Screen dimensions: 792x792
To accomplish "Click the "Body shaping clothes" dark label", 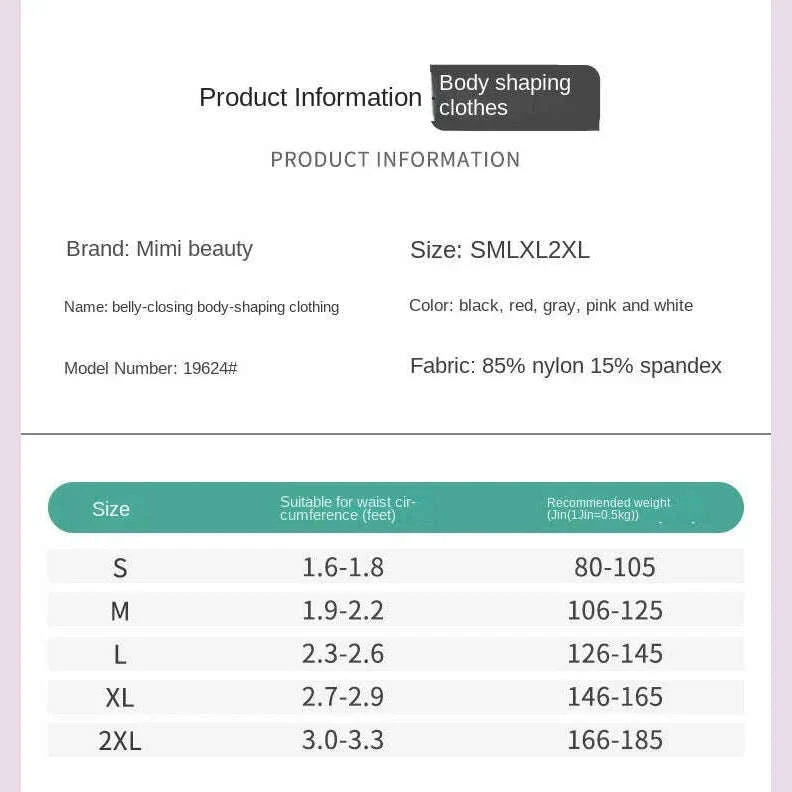I will pos(514,97).
